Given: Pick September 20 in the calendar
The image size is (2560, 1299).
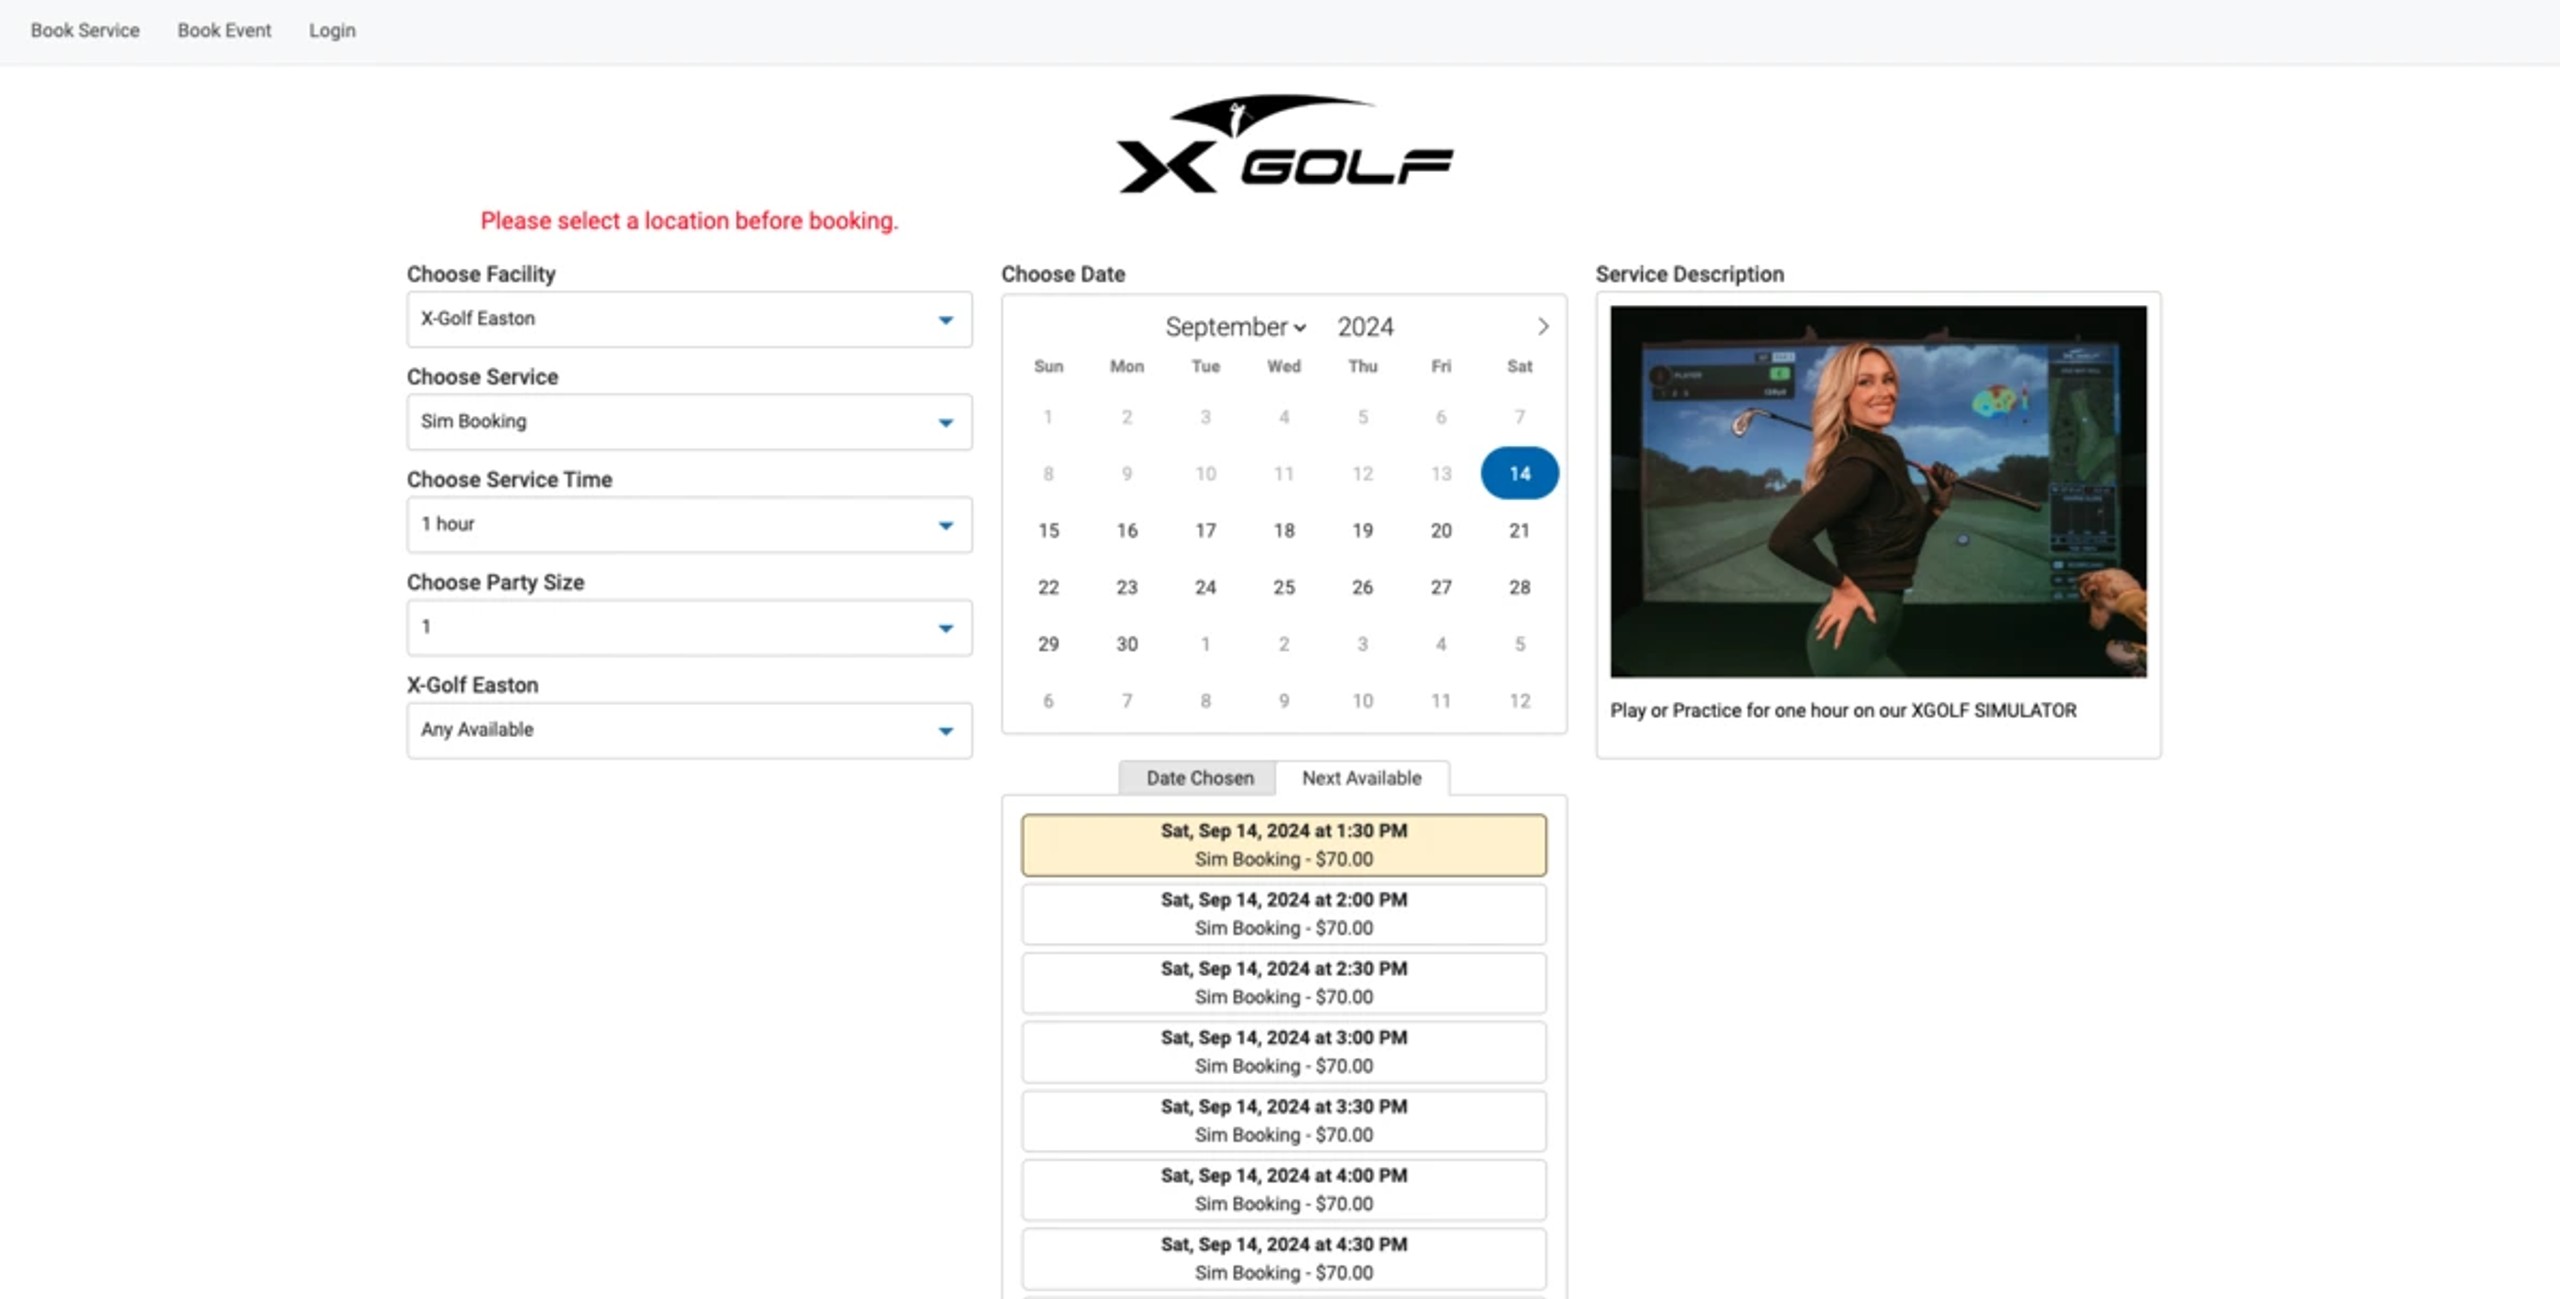Looking at the screenshot, I should pos(1441,530).
